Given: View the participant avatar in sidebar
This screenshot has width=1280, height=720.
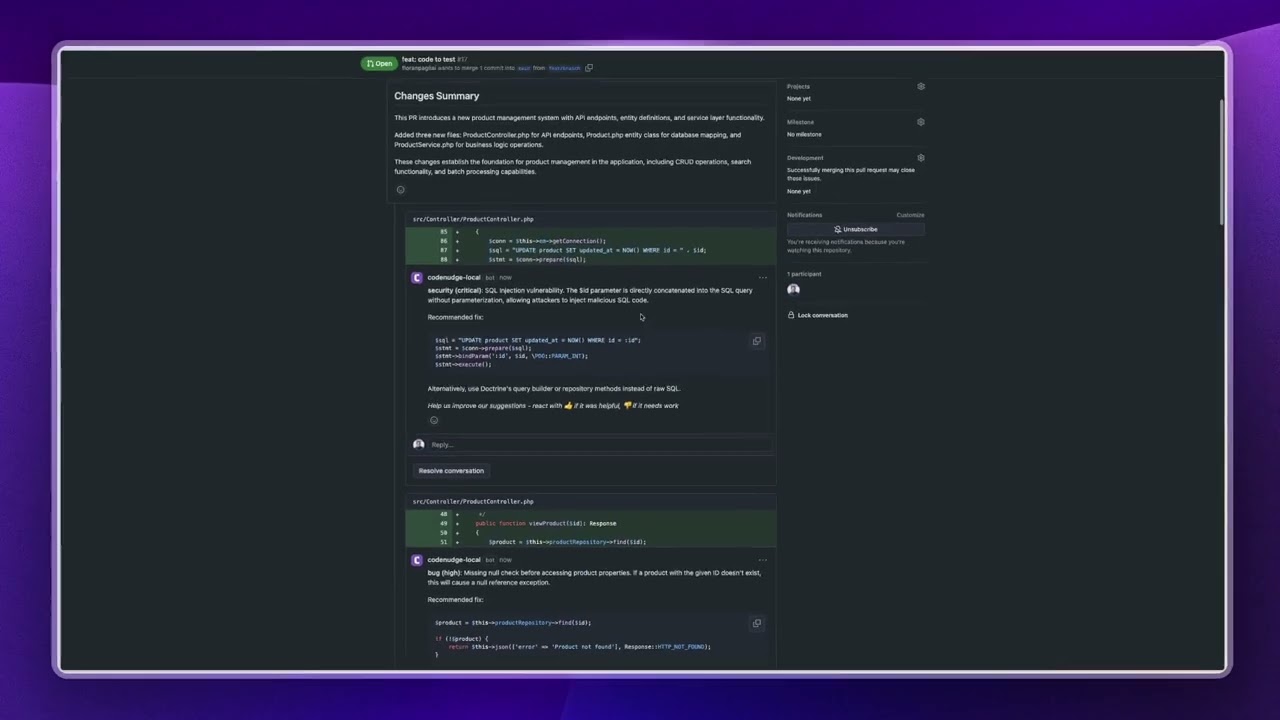Looking at the screenshot, I should (x=794, y=290).
